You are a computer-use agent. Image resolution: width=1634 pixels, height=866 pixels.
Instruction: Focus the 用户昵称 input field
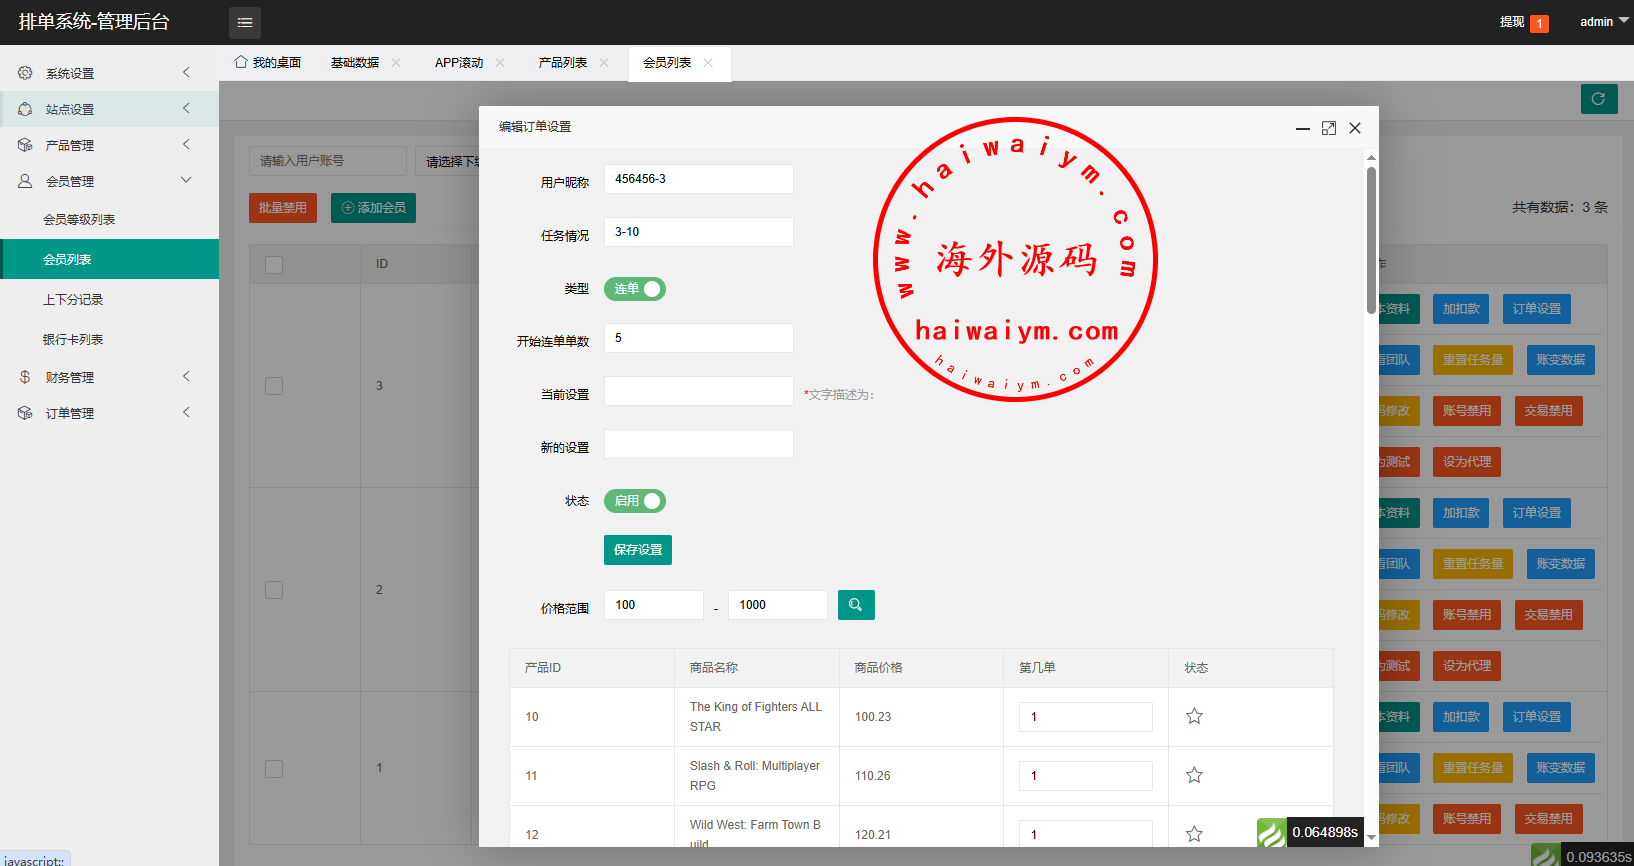[x=699, y=179]
